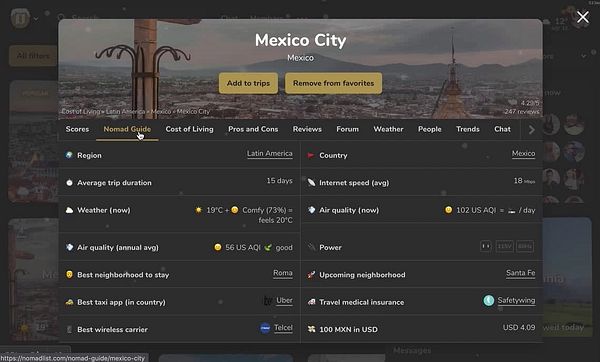Click the 247 reviews text
This screenshot has height=362, width=600.
pyautogui.click(x=522, y=112)
